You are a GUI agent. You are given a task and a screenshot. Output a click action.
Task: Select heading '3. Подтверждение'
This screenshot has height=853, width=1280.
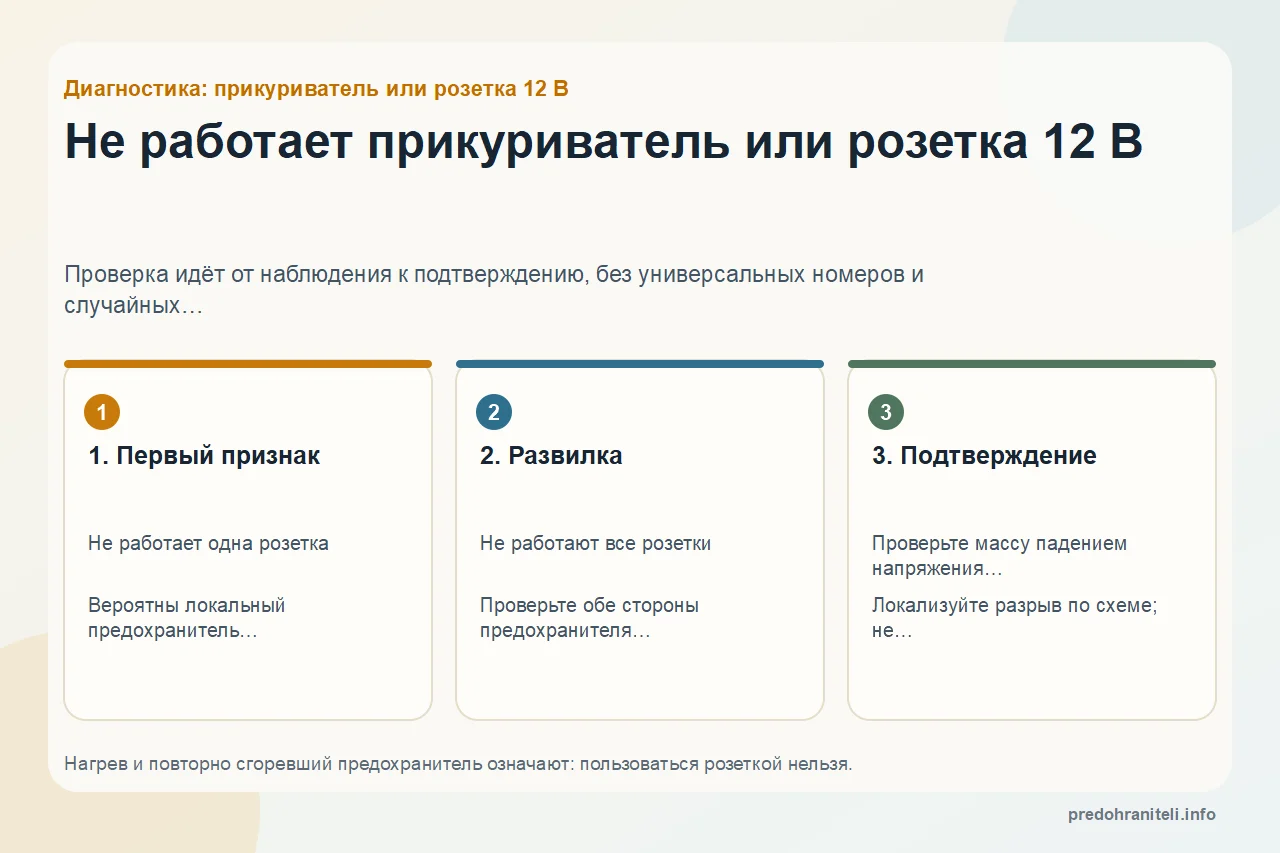[x=984, y=456]
